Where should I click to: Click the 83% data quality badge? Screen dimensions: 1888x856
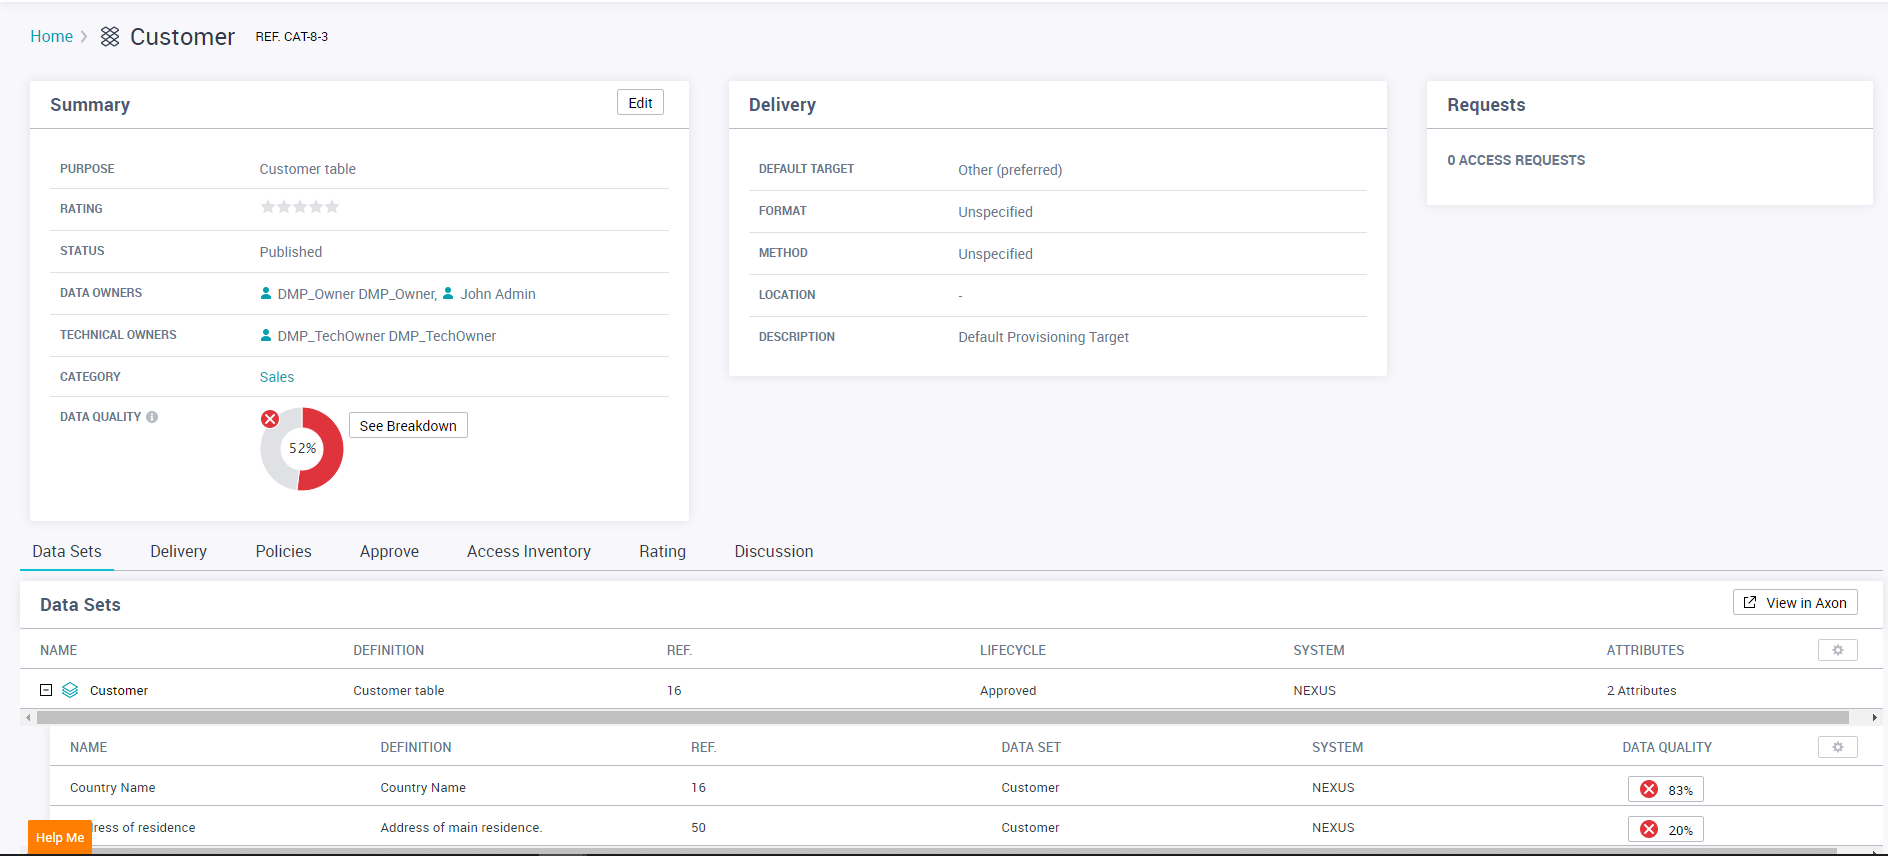pyautogui.click(x=1665, y=789)
